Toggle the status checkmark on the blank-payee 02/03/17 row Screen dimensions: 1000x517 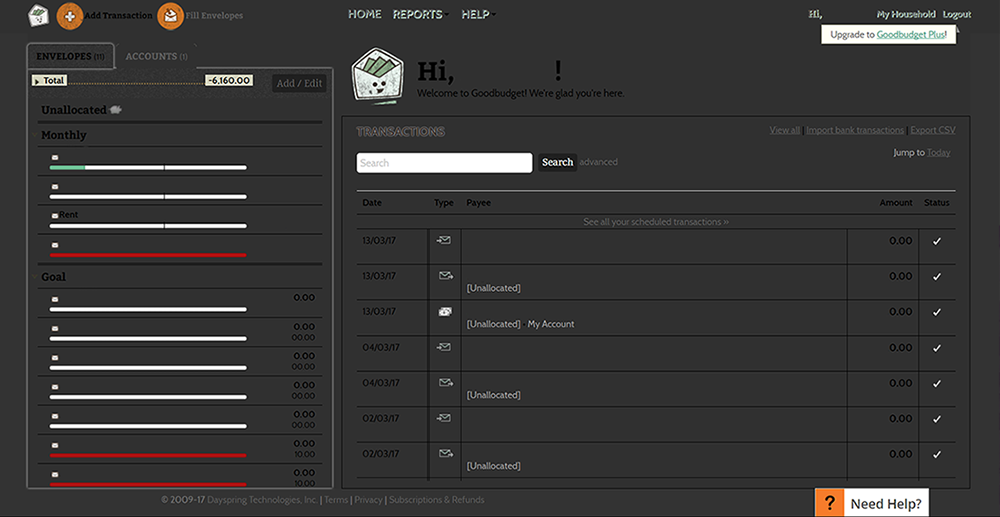point(936,419)
